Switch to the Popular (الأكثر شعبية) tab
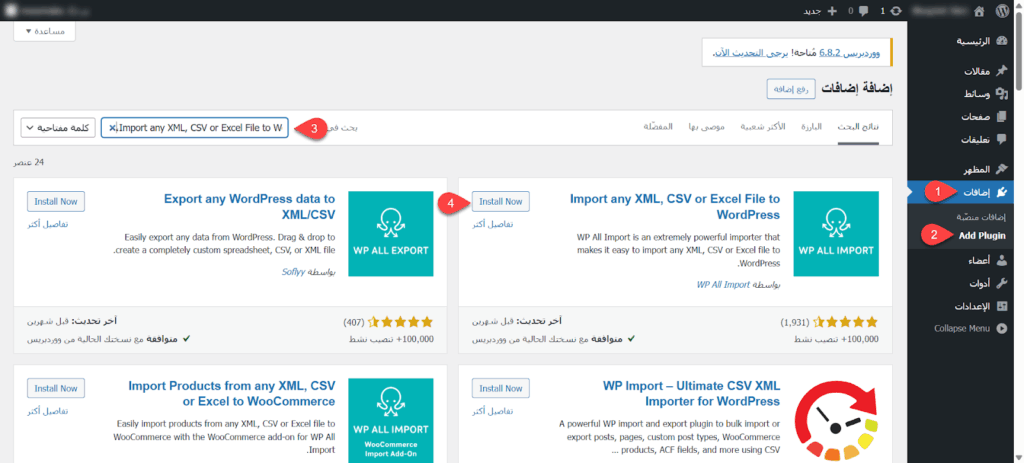The width and height of the screenshot is (1024, 463). pyautogui.click(x=762, y=127)
